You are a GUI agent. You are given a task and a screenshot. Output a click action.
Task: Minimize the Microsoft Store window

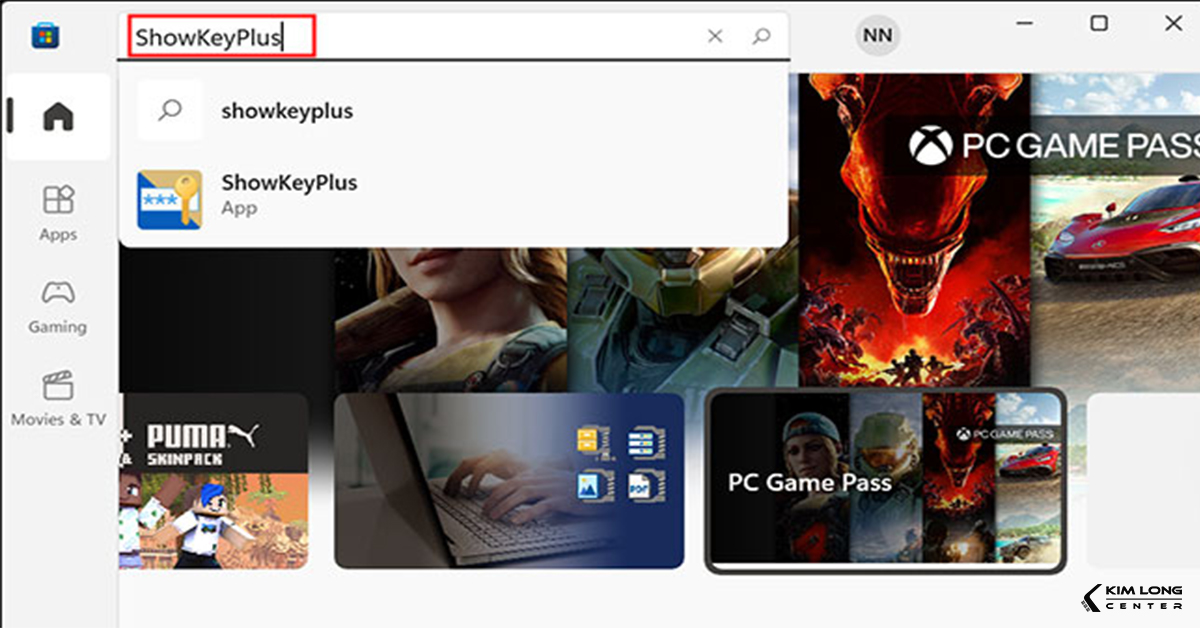click(x=1024, y=22)
